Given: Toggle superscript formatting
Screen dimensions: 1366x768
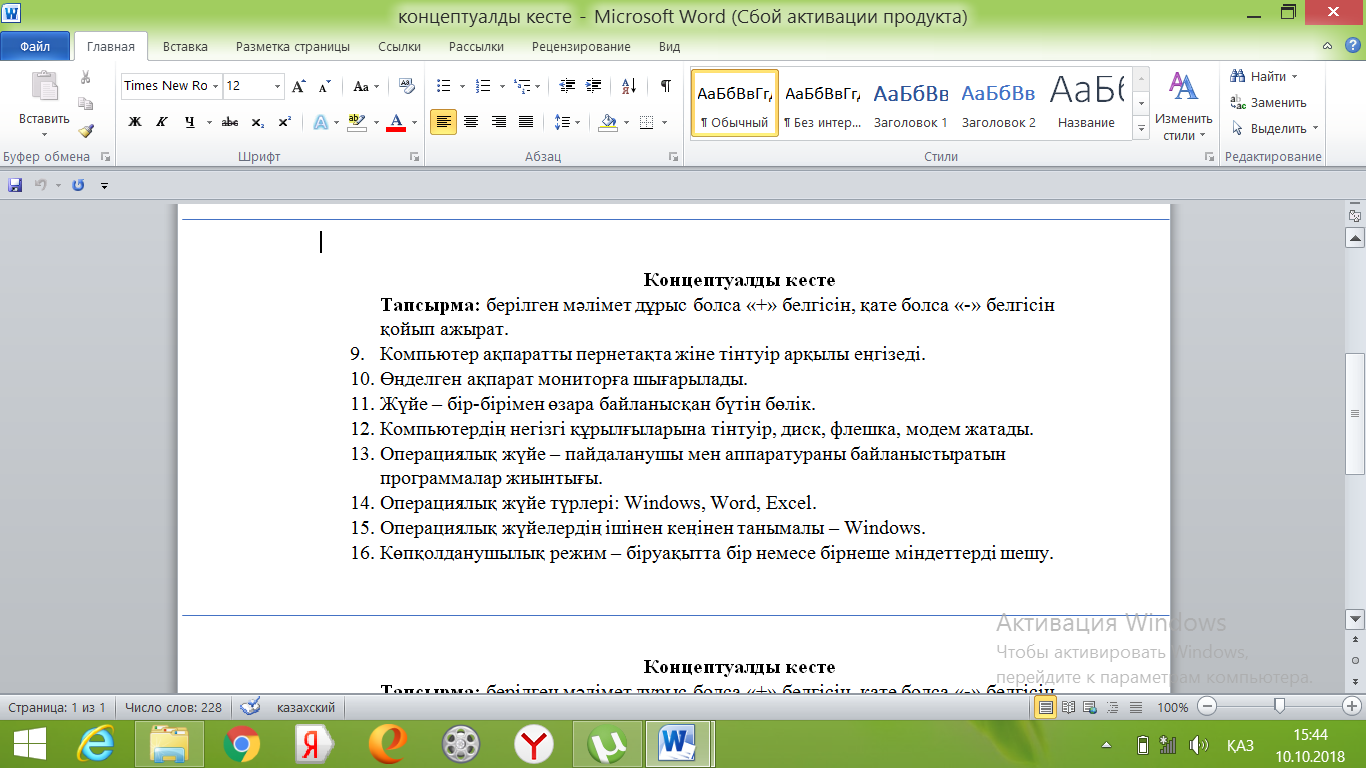Looking at the screenshot, I should point(285,122).
